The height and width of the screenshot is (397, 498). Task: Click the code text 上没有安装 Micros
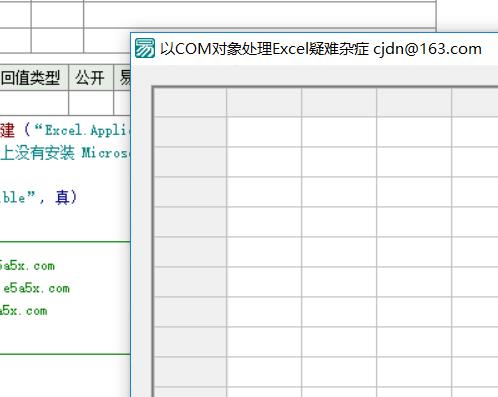pos(65,153)
